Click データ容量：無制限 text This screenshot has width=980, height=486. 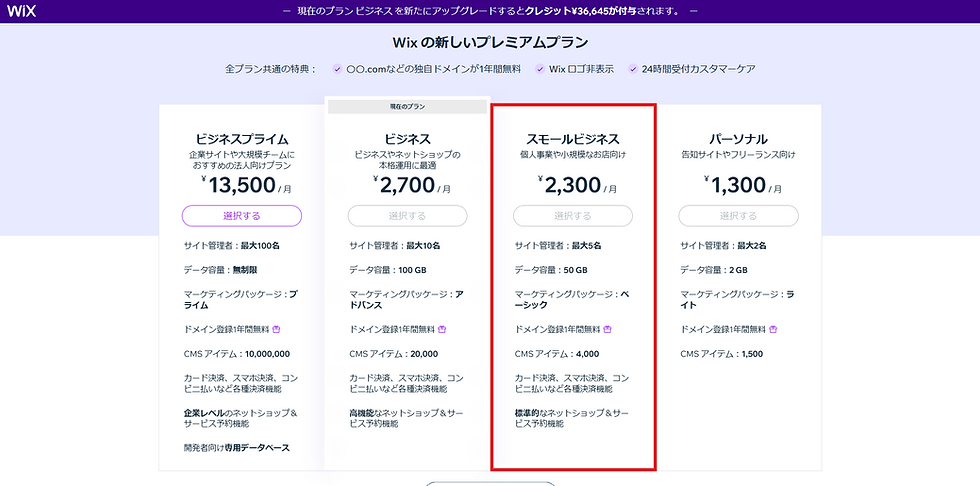(x=221, y=270)
